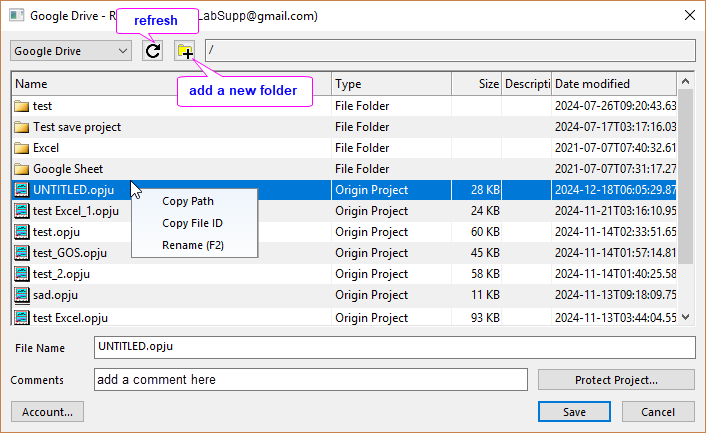Open the Google Drive storage dropdown

click(71, 51)
